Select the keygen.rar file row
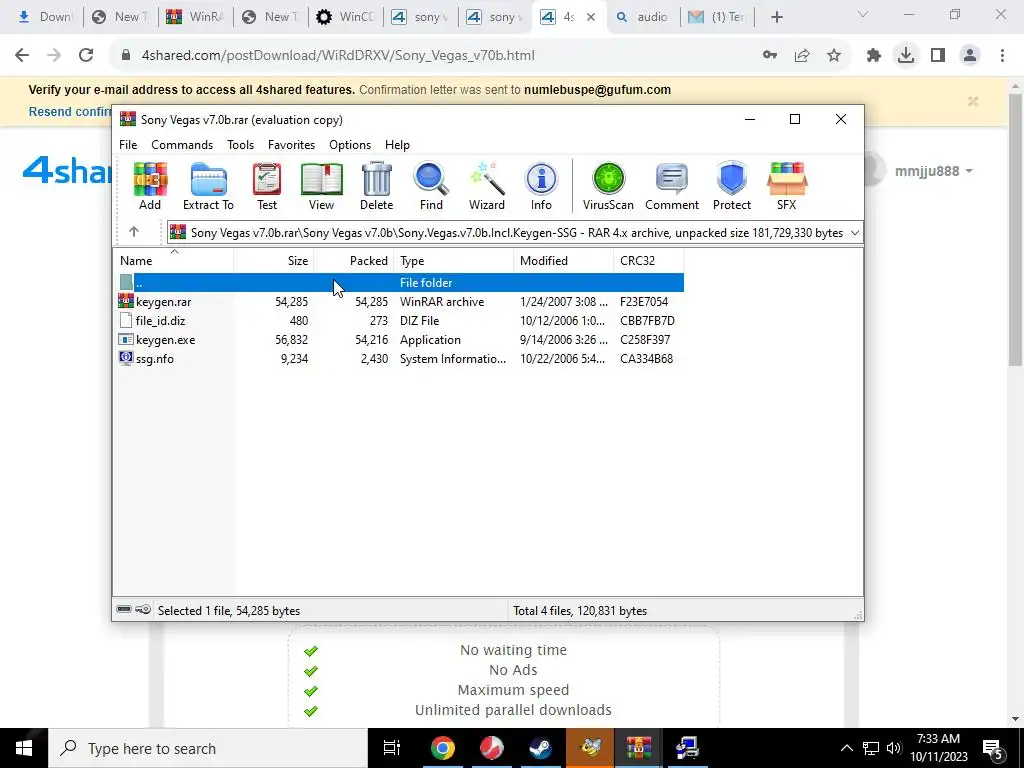Viewport: 1024px width, 768px height. coord(400,302)
